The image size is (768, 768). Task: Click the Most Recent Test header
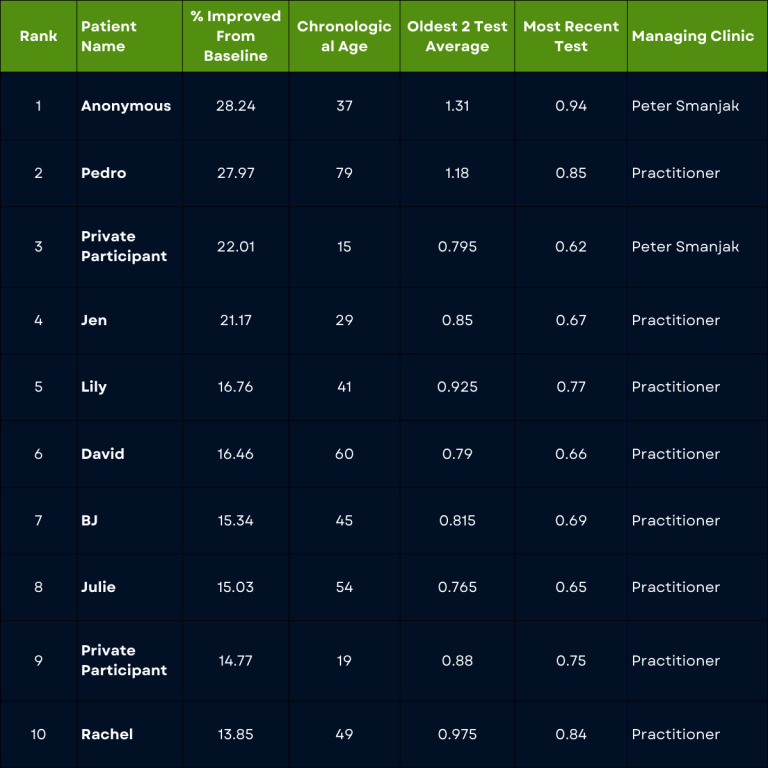point(571,36)
